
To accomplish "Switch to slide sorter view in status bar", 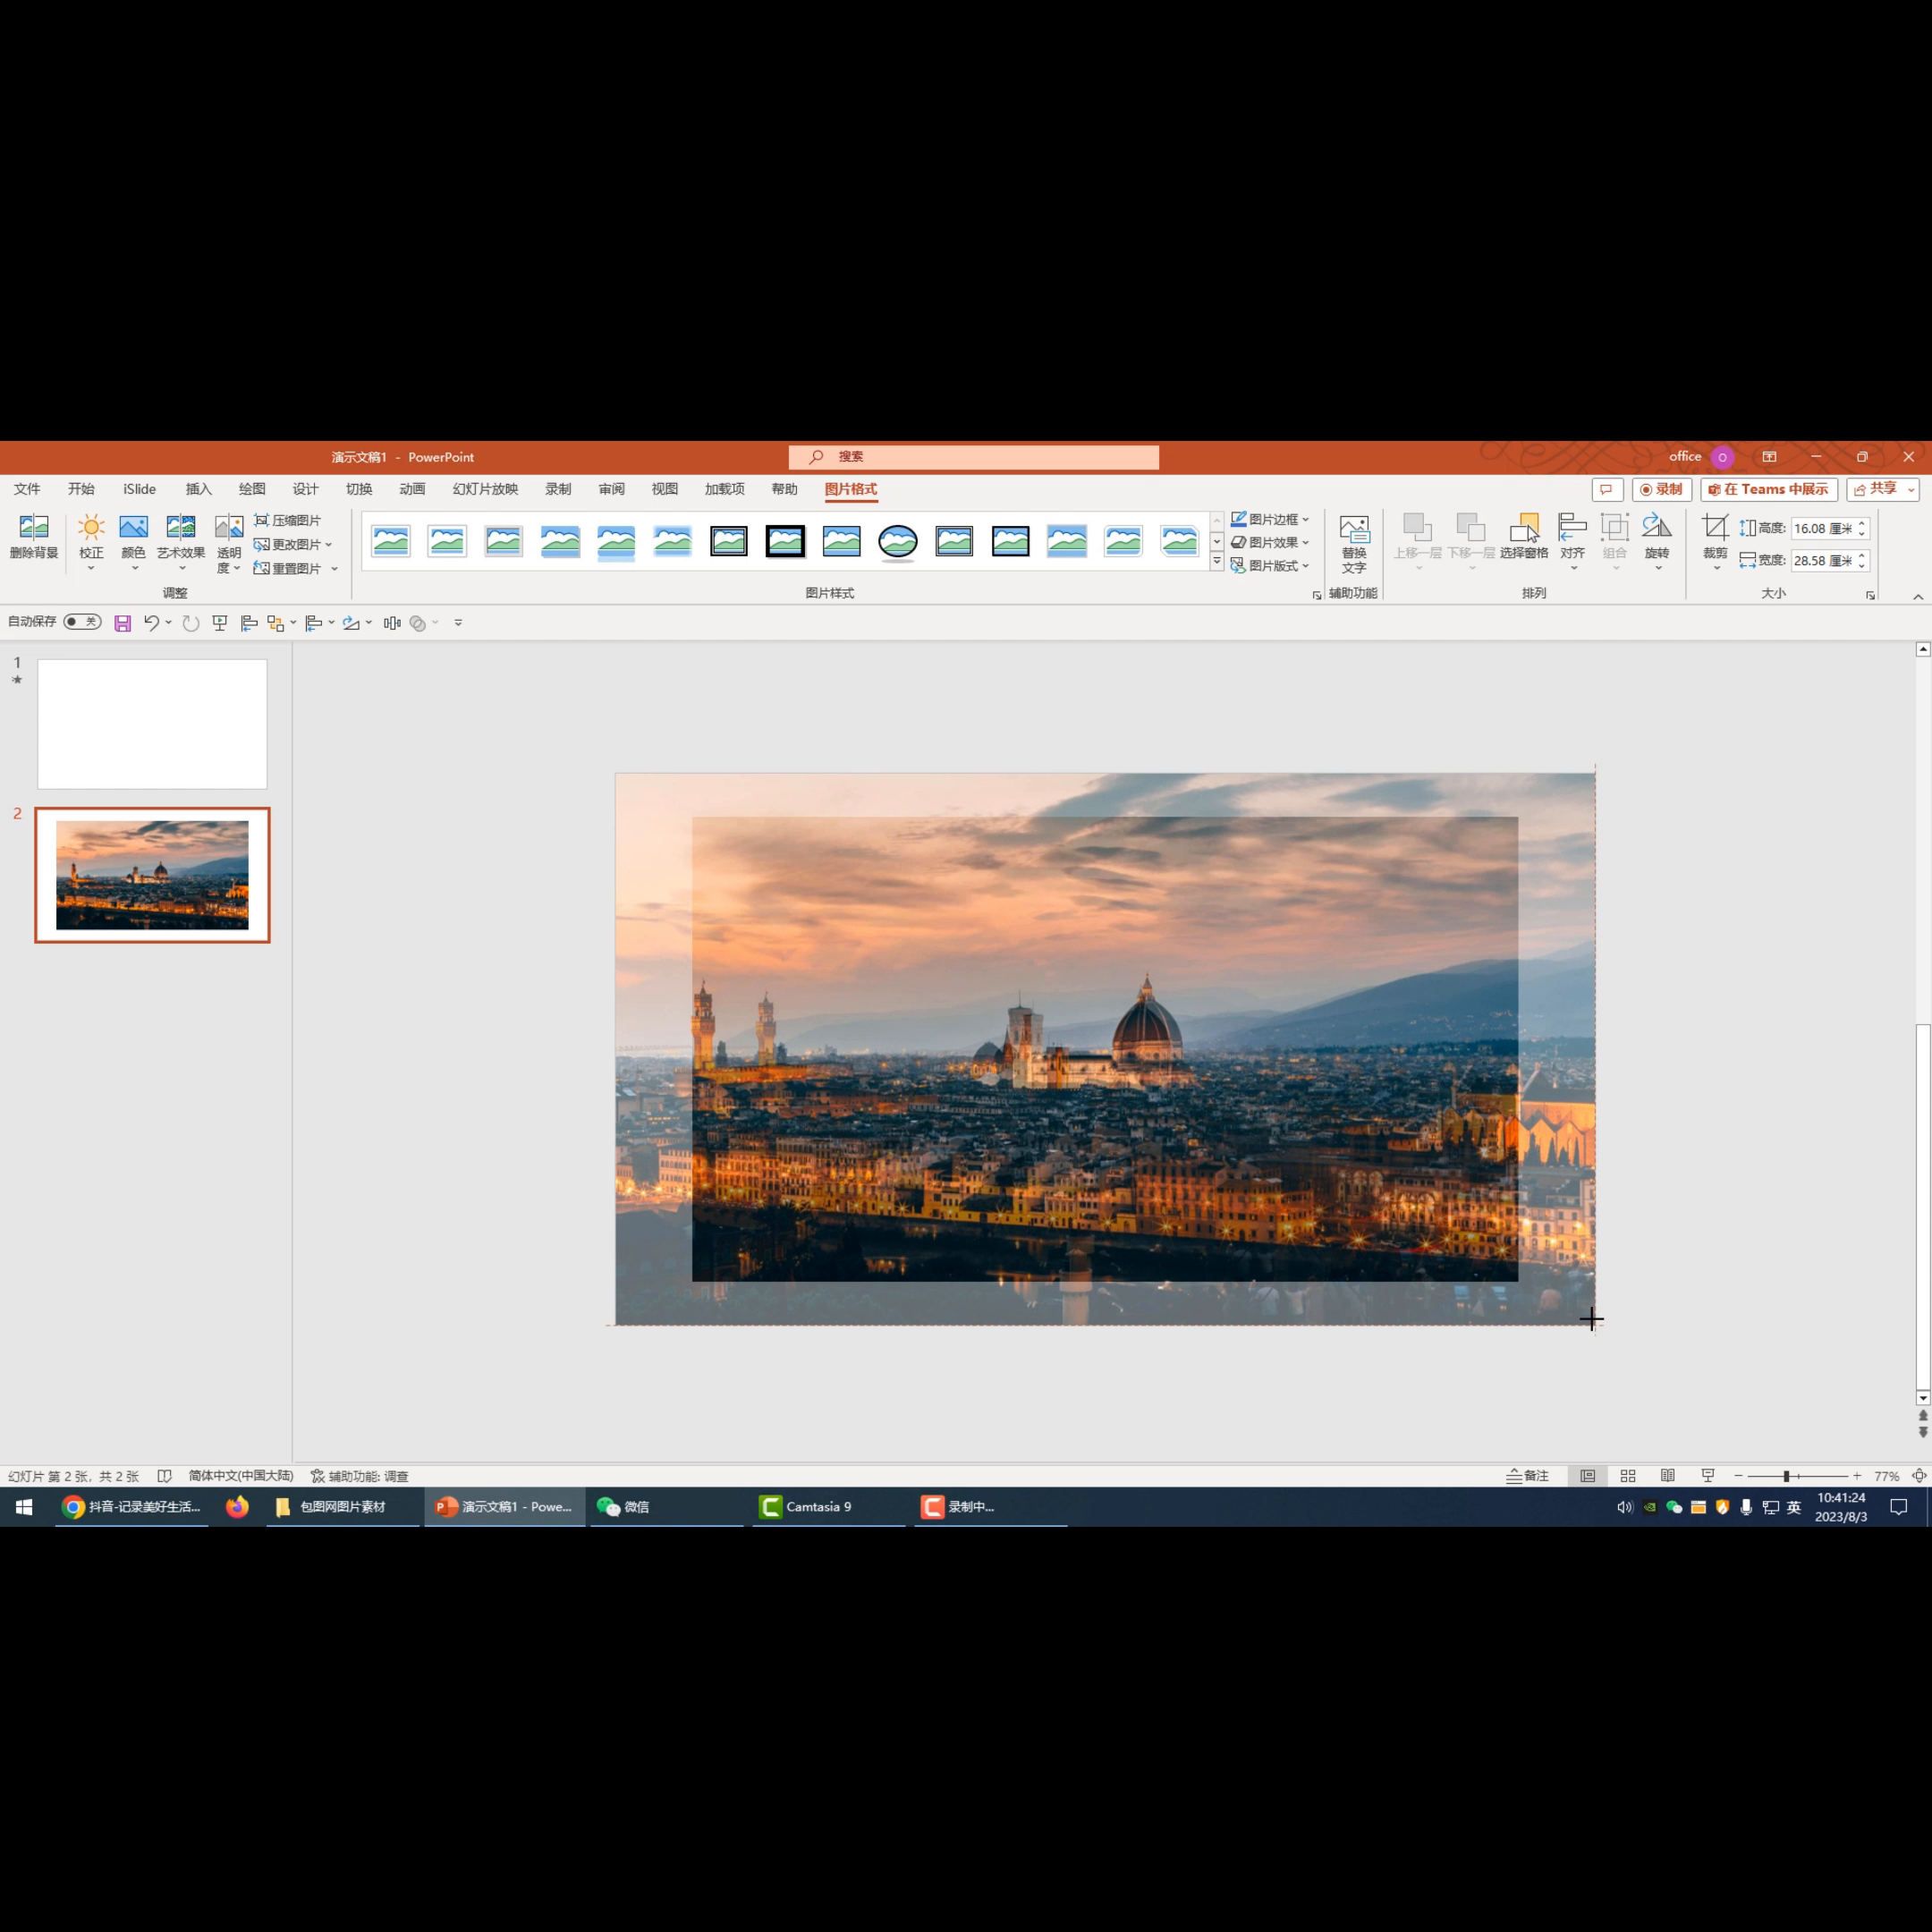I will tap(1628, 1476).
